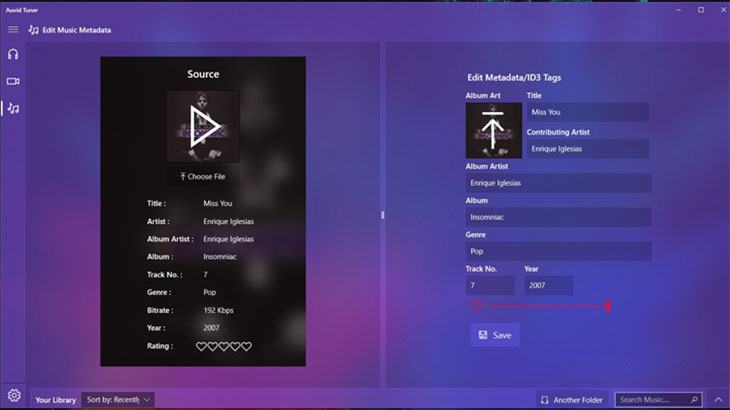
Task: Click the fourth rating heart in Source
Action: click(235, 346)
